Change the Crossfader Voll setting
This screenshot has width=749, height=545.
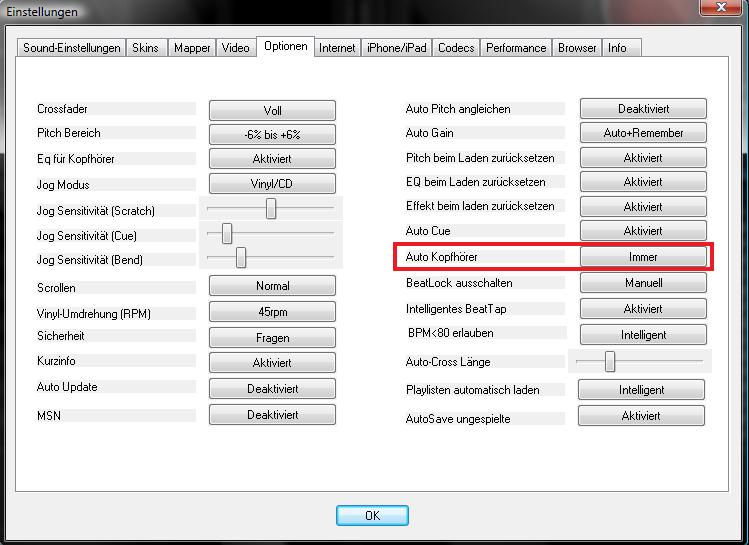272,111
